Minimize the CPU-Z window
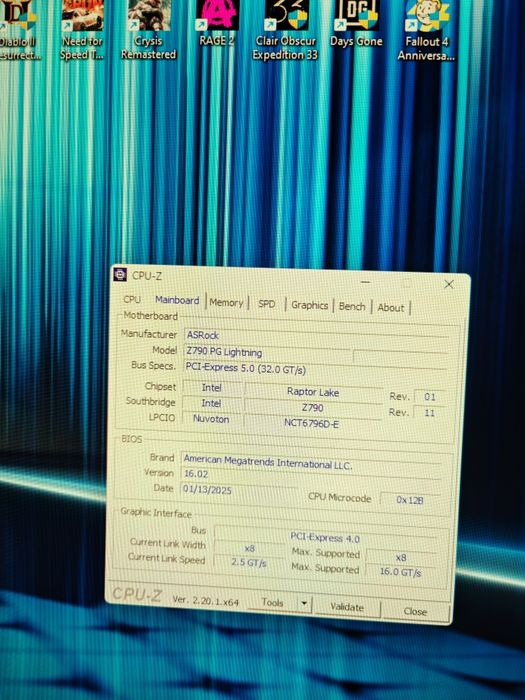Screen dimensions: 525x700 (x=366, y=282)
